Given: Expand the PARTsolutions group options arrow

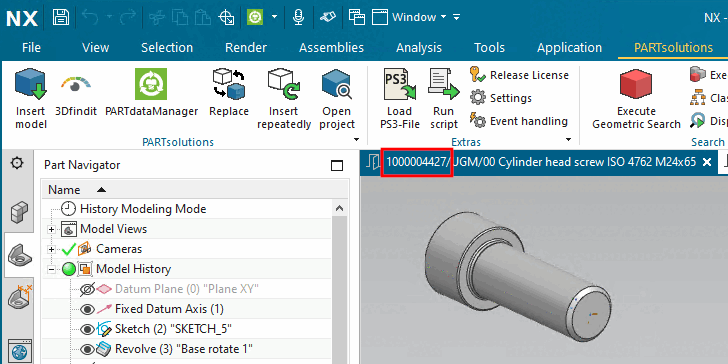Looking at the screenshot, I should 356,139.
